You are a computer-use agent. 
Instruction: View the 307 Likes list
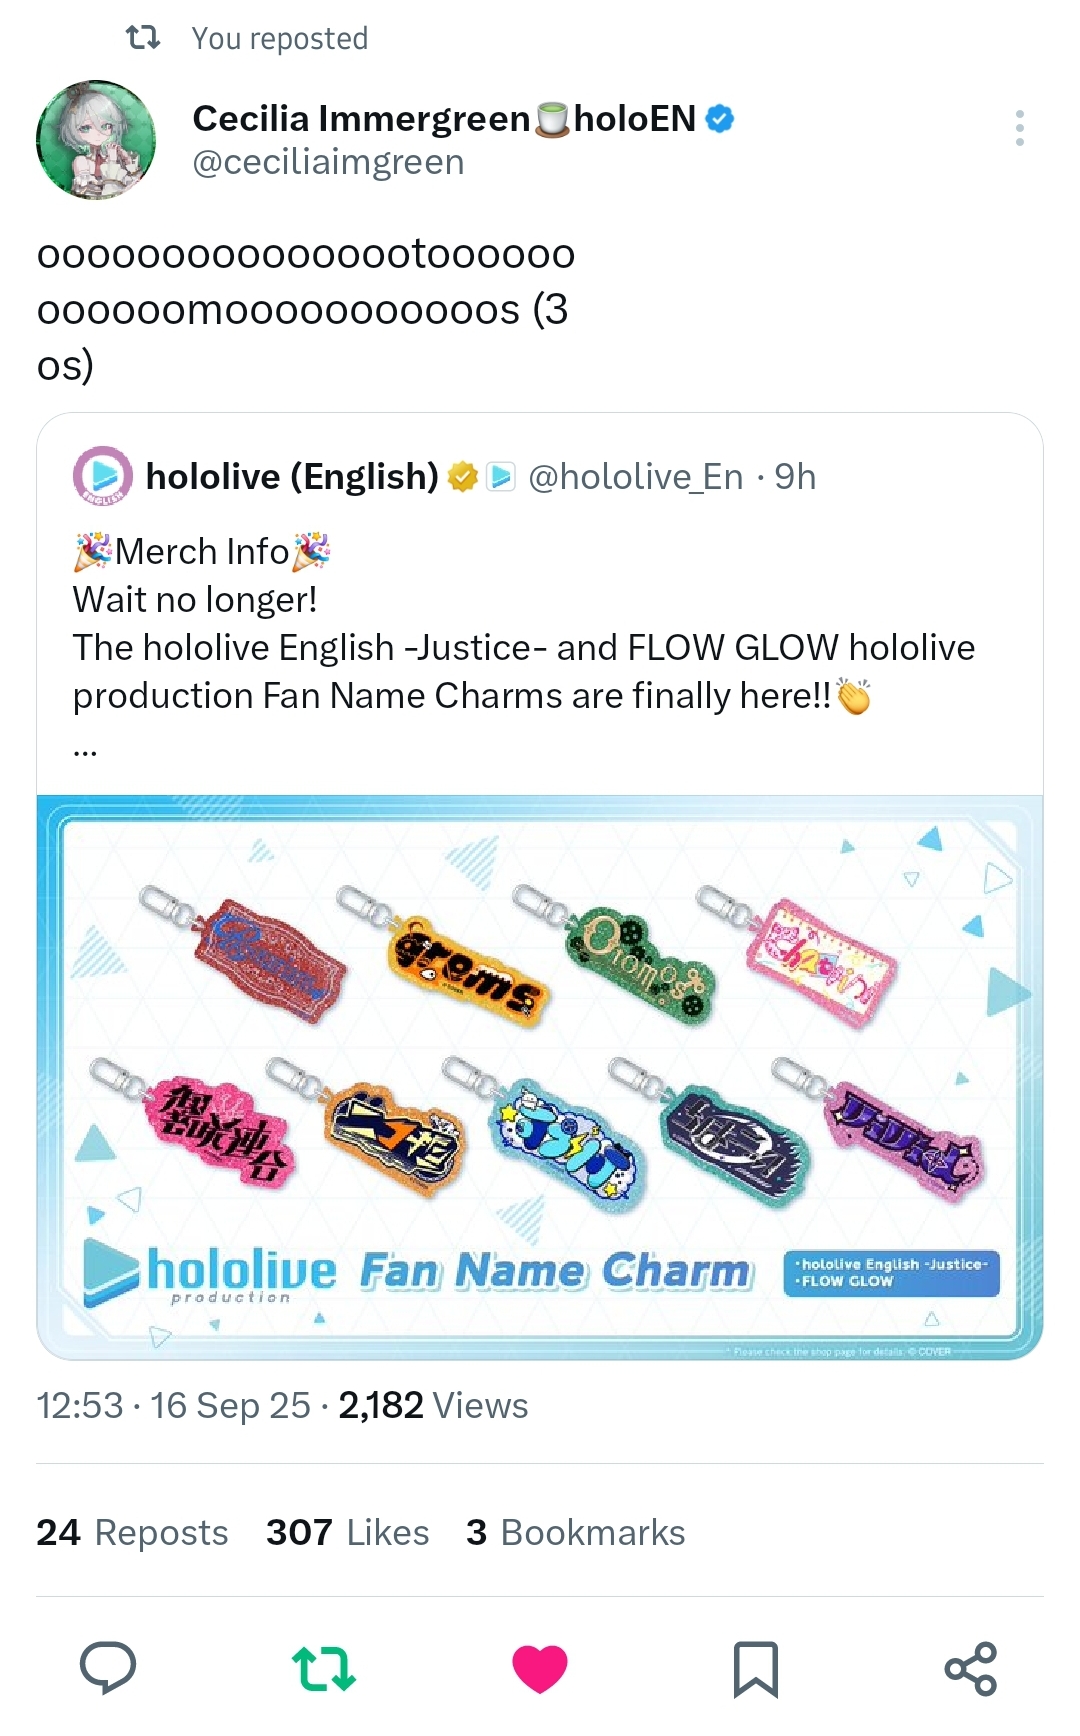click(347, 1532)
